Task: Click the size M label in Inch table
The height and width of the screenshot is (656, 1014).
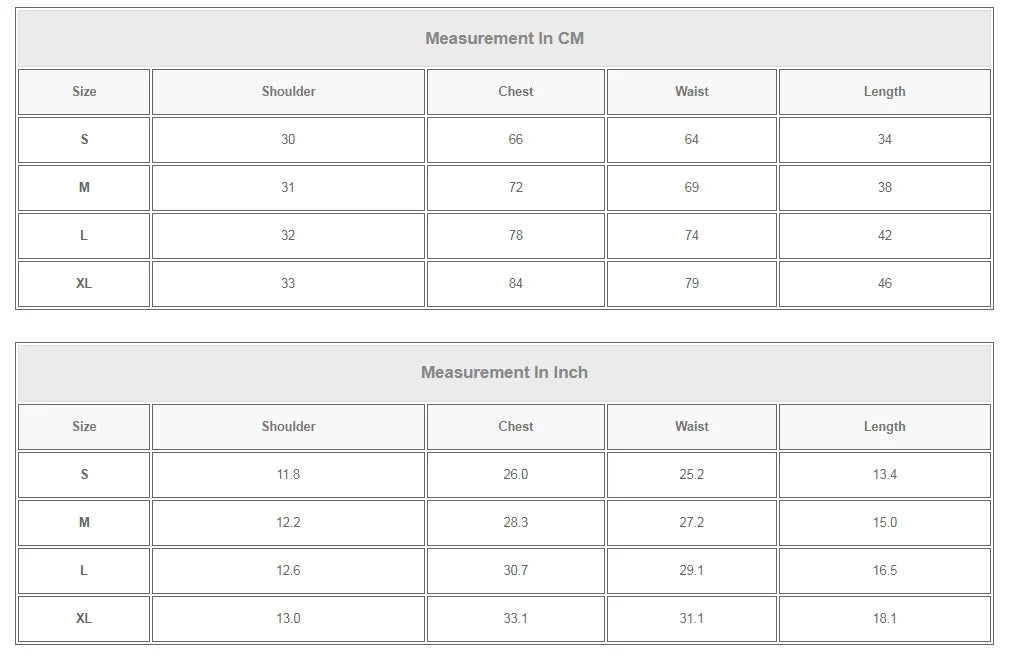Action: [84, 523]
